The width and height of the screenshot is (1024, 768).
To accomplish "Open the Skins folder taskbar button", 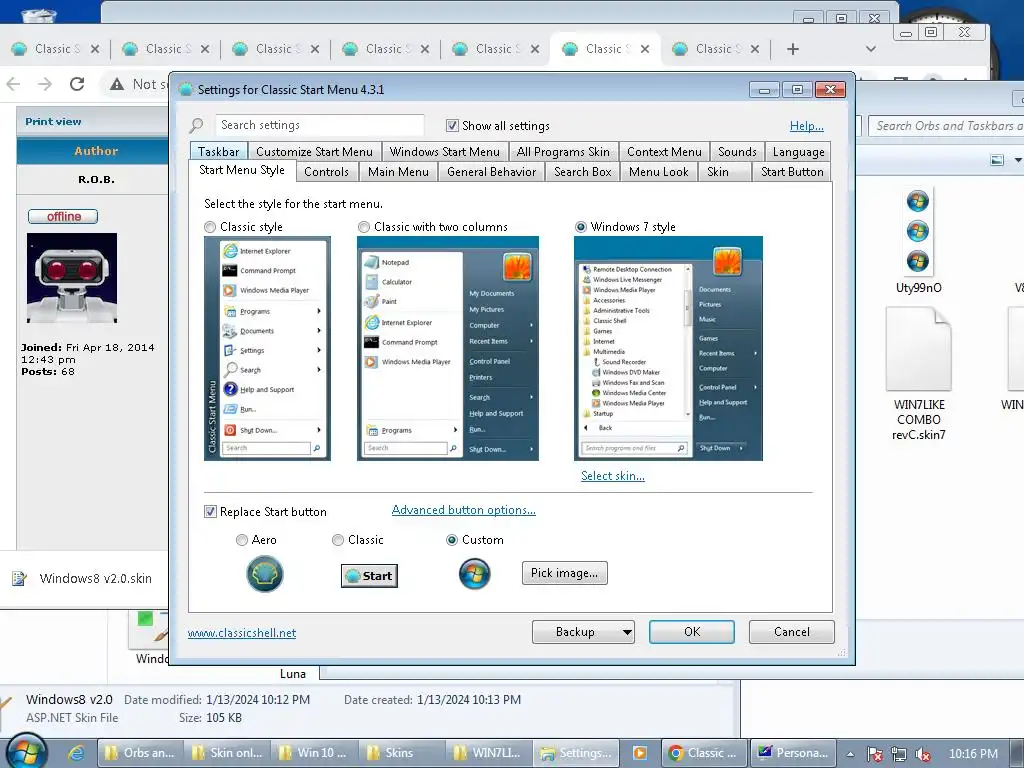I will tap(401, 753).
